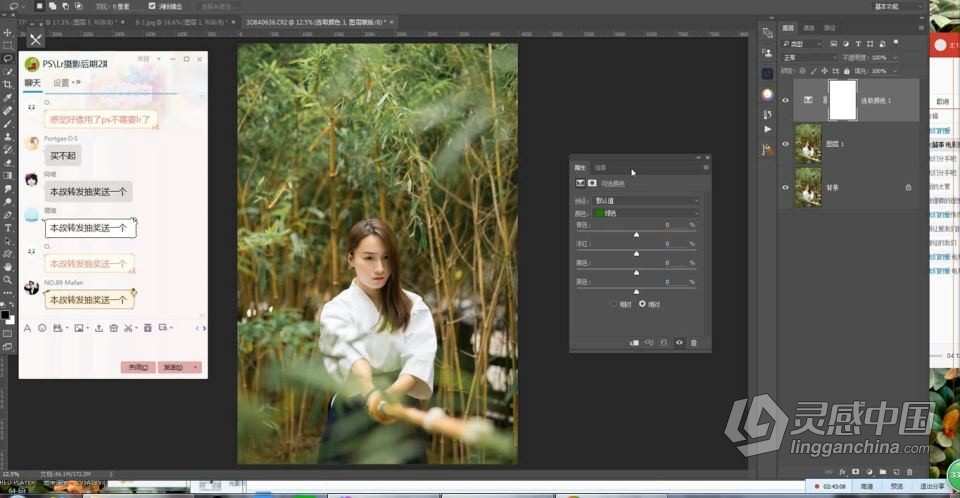Toggle visibility of 选取颜色 1 layer

pos(785,101)
